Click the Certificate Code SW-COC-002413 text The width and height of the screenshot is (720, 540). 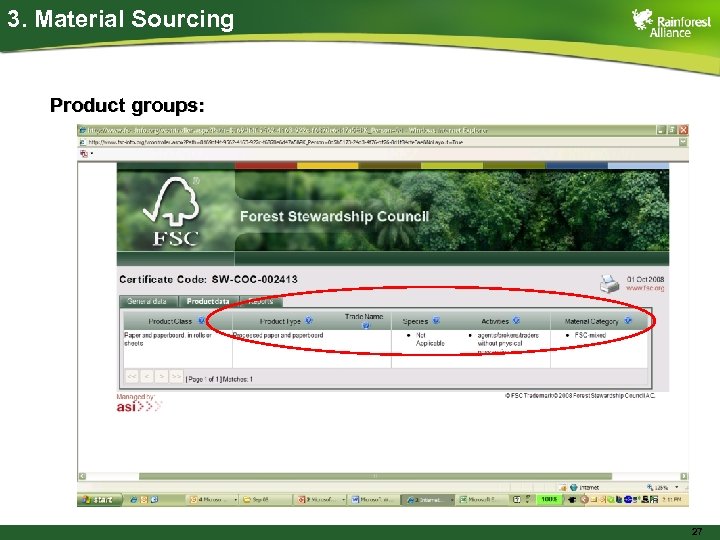pos(208,279)
